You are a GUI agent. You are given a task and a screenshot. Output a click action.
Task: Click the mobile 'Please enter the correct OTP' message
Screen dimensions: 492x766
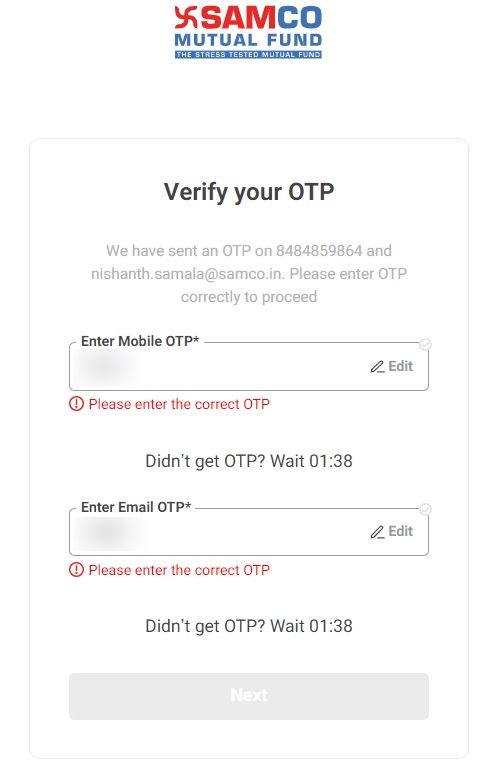179,404
